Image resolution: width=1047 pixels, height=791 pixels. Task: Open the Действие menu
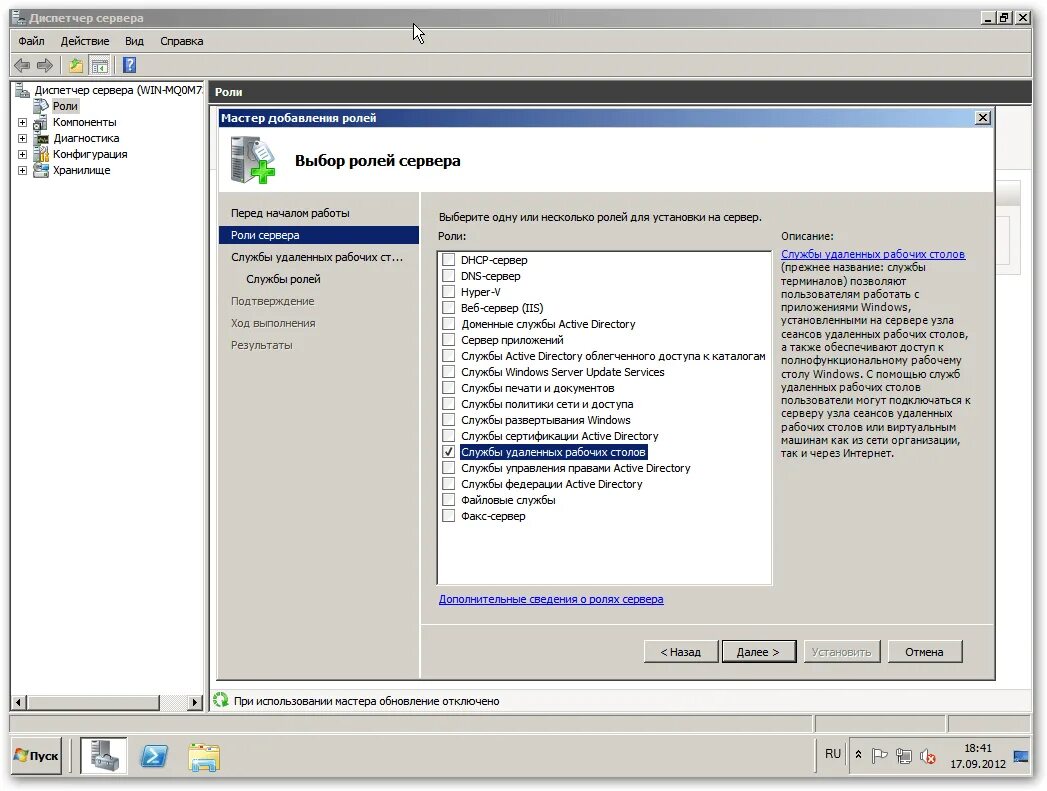pos(85,41)
